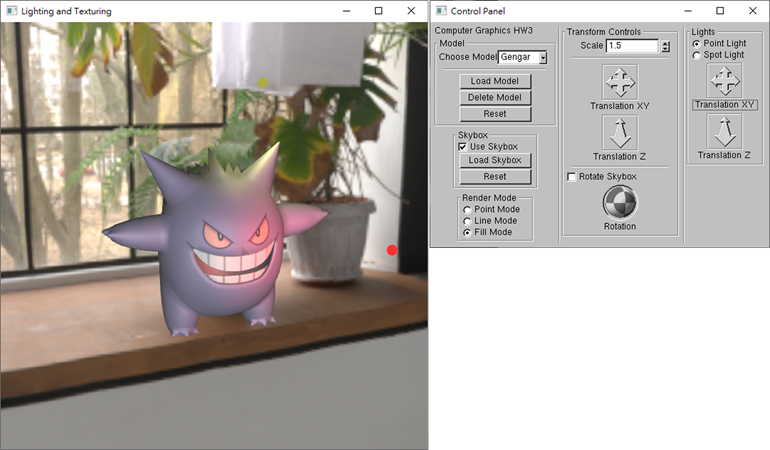Open the Choose Model dropdown
Viewport: 770px width, 450px height.
543,58
